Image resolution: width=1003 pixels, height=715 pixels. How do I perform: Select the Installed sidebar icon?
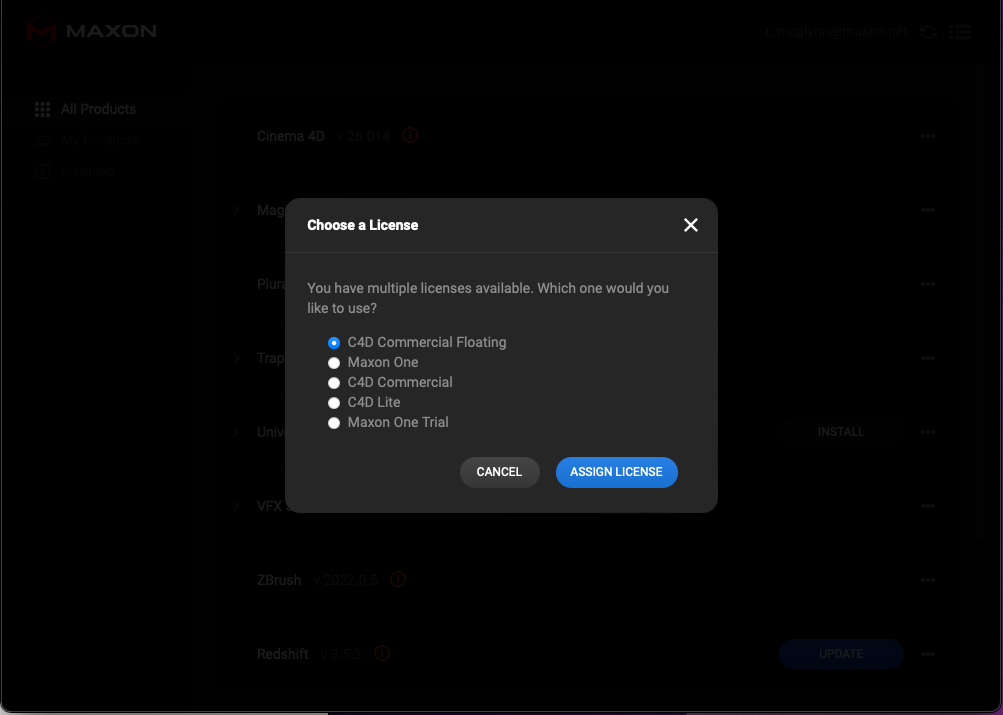click(42, 171)
